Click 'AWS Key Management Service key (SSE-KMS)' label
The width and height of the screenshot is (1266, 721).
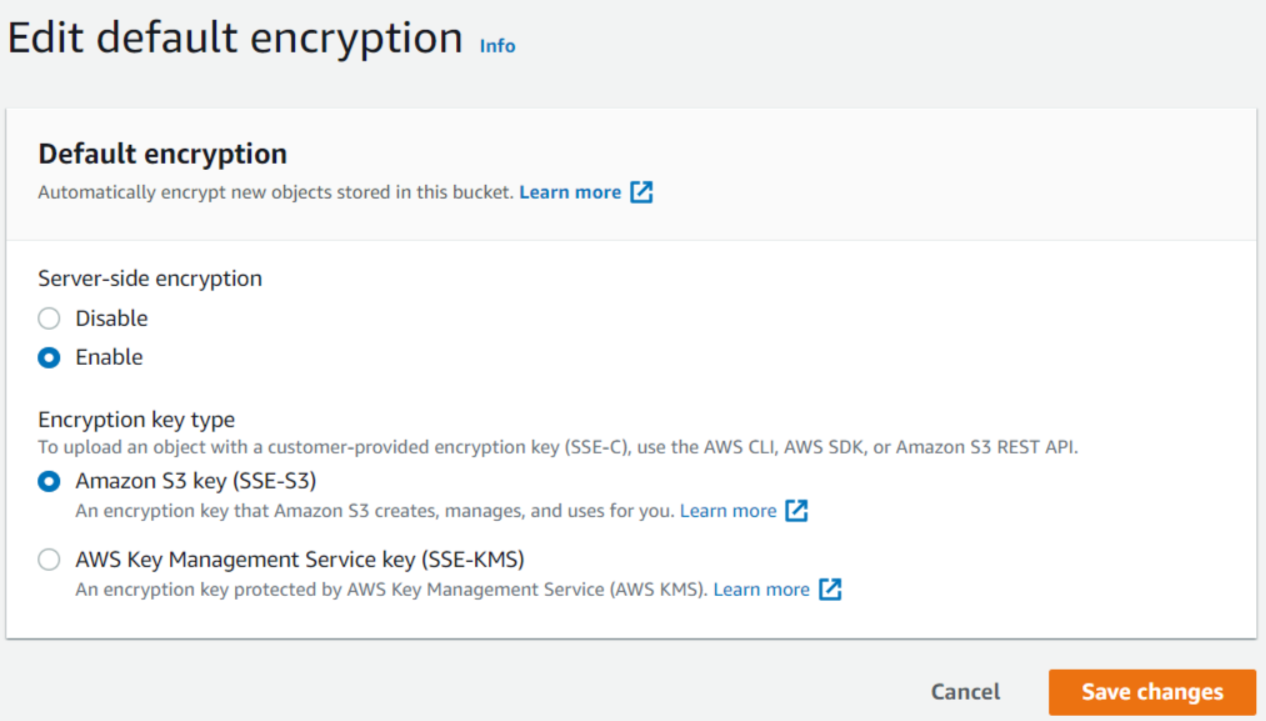(300, 560)
